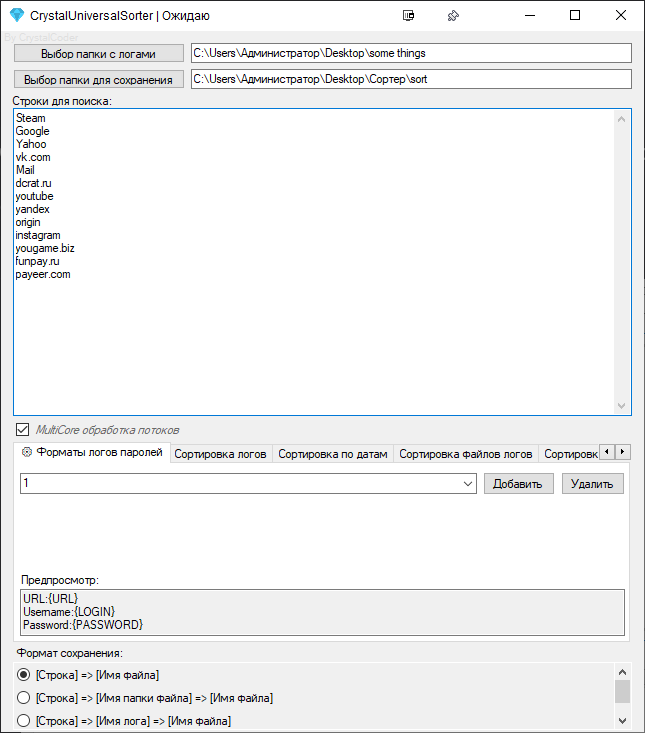Switch to the Сортировка по датам tab
645x733 pixels.
click(332, 454)
